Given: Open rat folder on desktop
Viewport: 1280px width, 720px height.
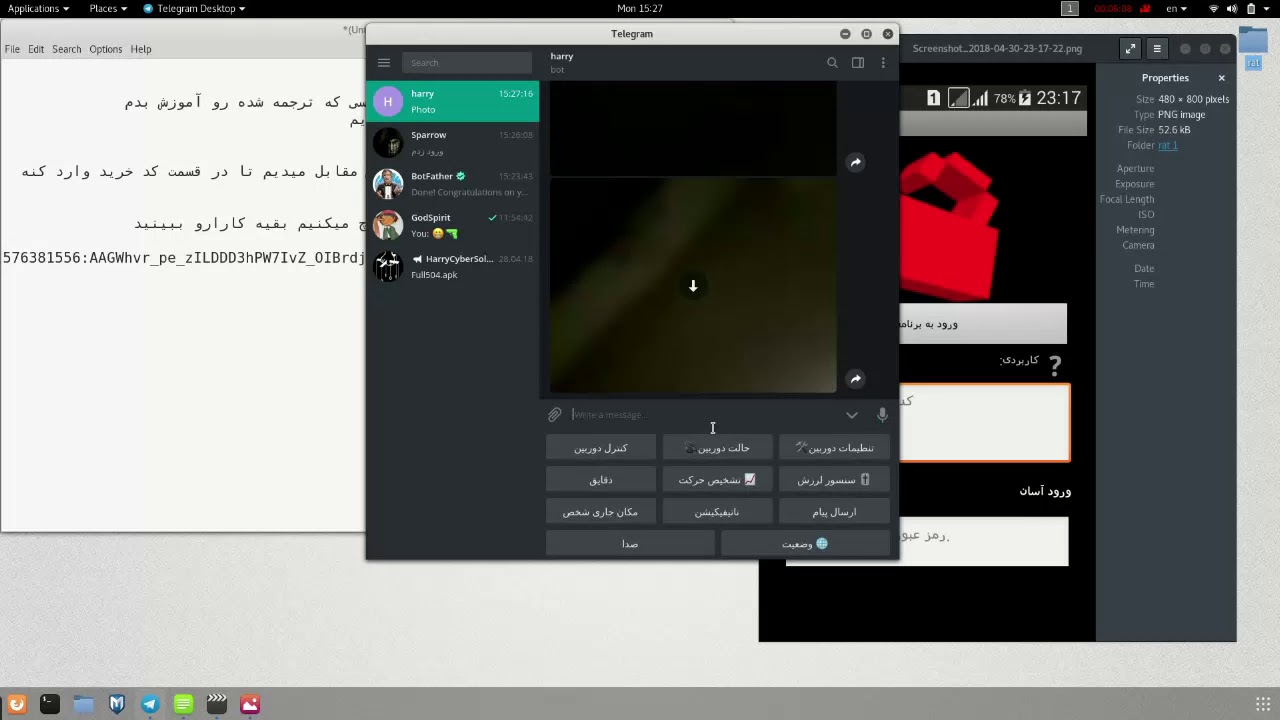Looking at the screenshot, I should point(1253,47).
